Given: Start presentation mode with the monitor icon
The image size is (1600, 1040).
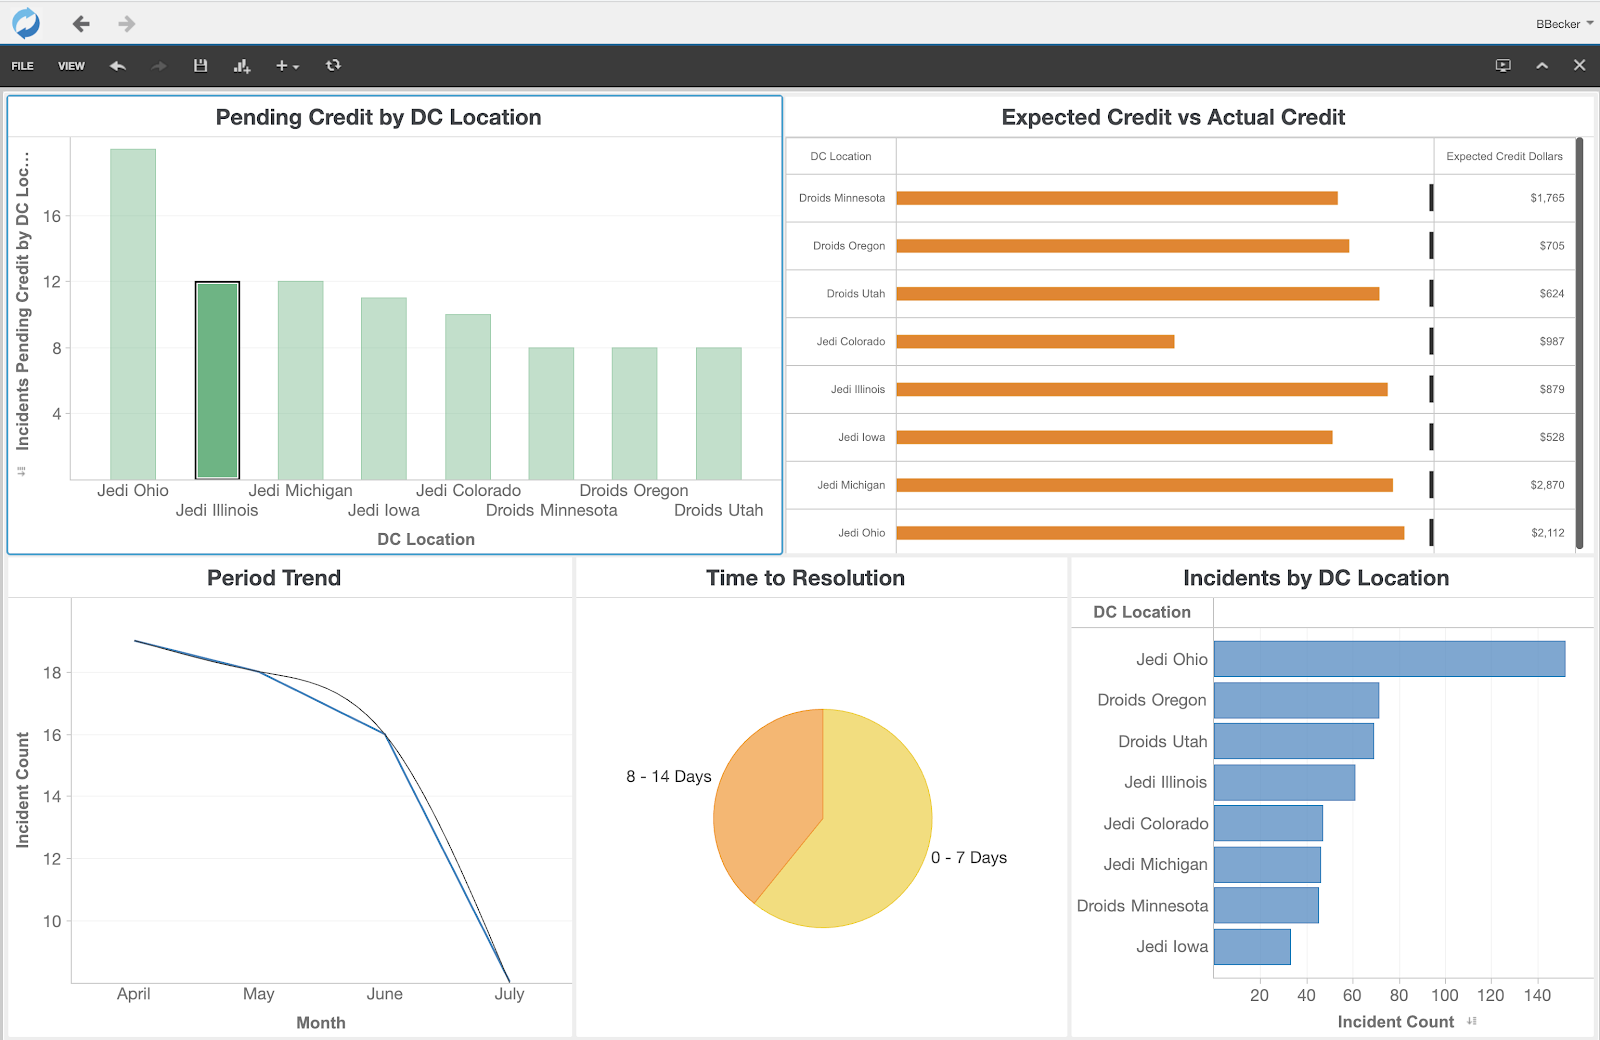Looking at the screenshot, I should coord(1503,66).
